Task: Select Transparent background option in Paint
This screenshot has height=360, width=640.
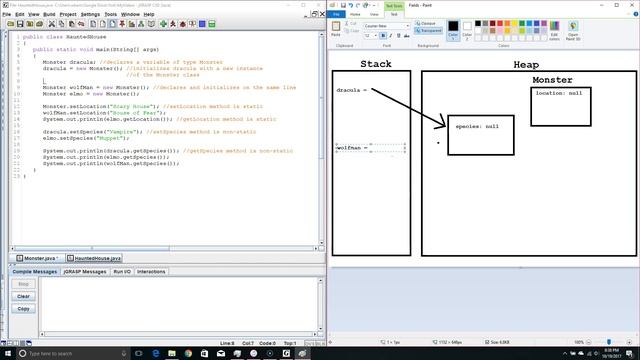Action: click(428, 31)
